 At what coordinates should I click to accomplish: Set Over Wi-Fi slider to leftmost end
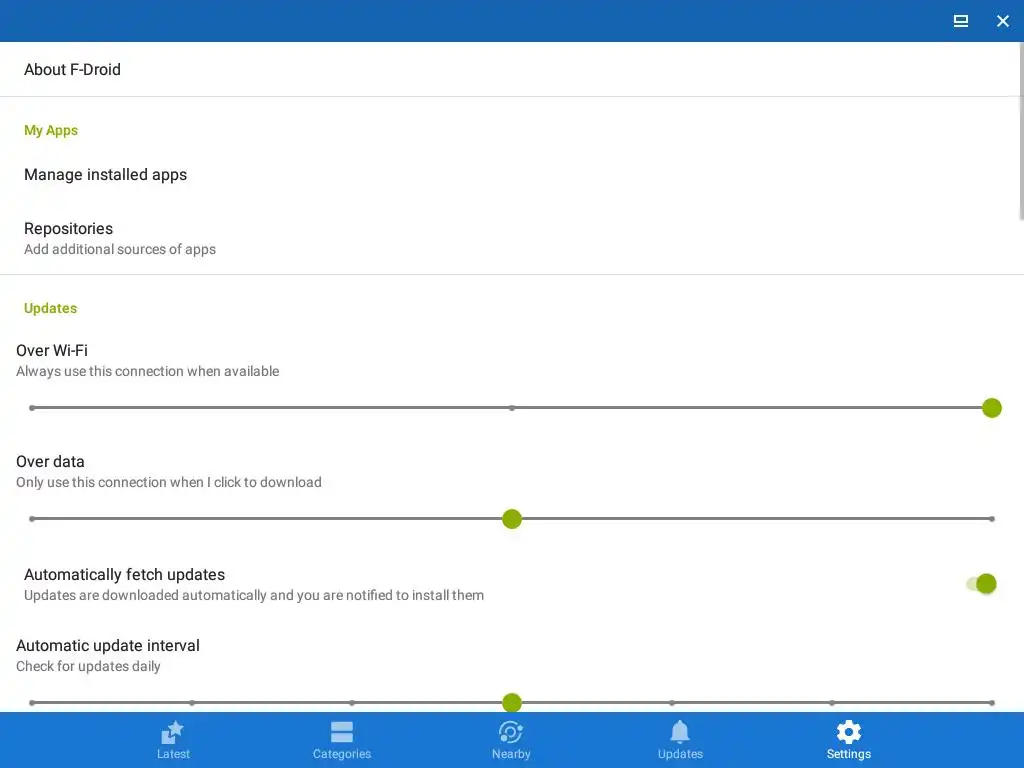coord(32,408)
